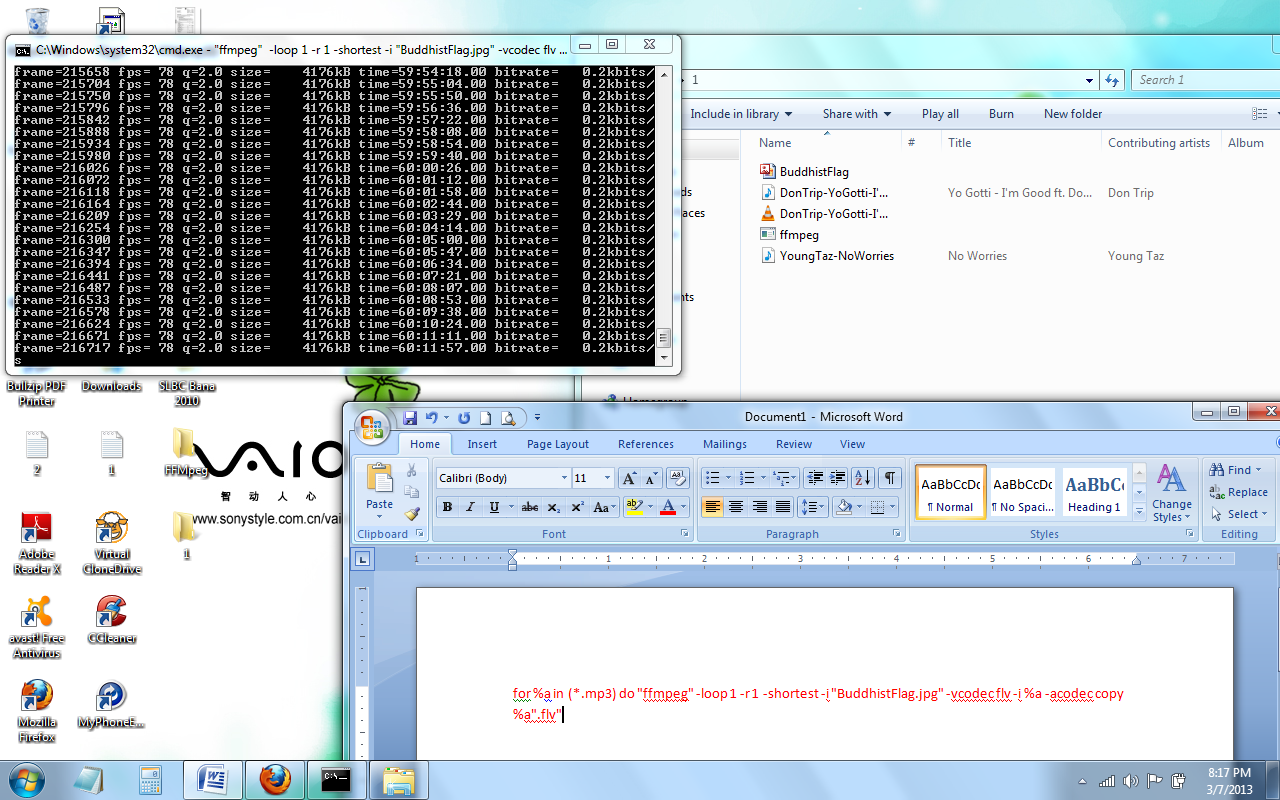Click Burn in Explorer toolbar

[1001, 114]
